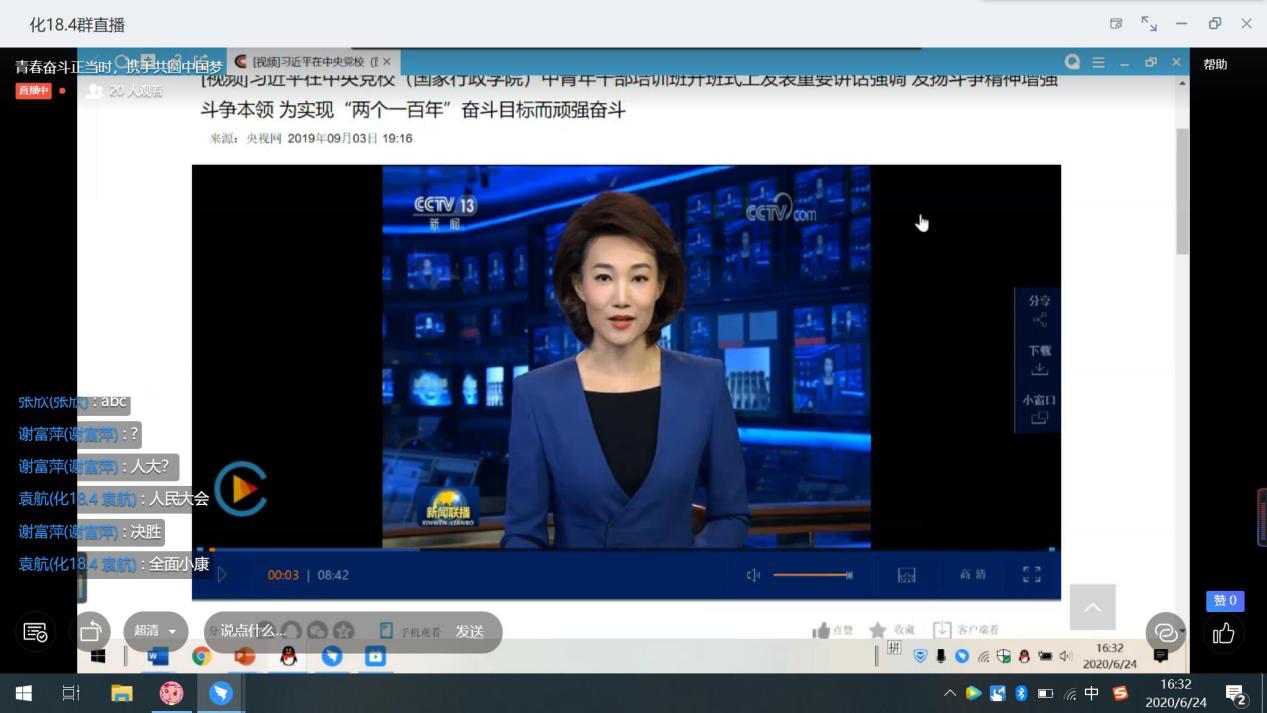Click the exit-fullscreen arrows icon in title bar

pos(1149,24)
